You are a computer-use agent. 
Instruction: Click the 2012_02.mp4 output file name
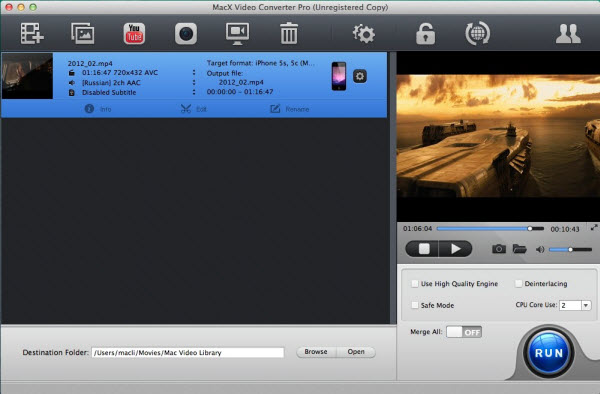(x=241, y=82)
